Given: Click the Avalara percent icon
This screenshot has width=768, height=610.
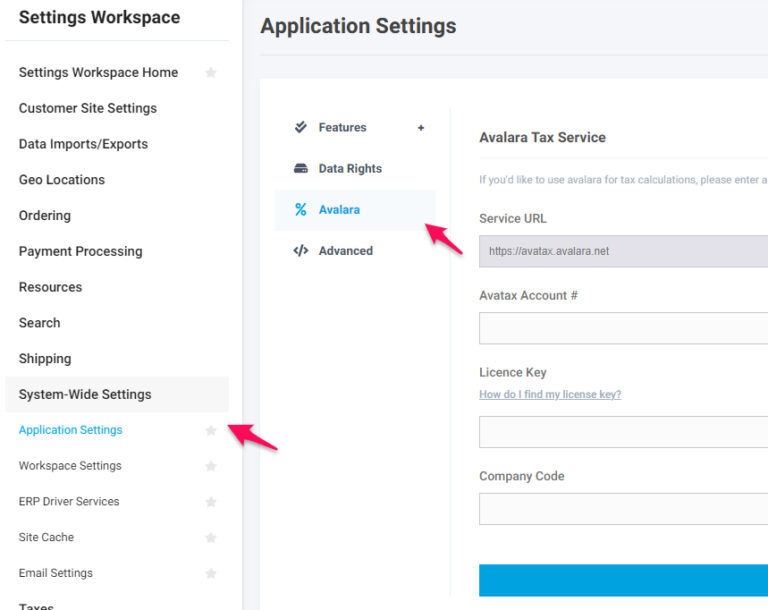Looking at the screenshot, I should tap(301, 210).
